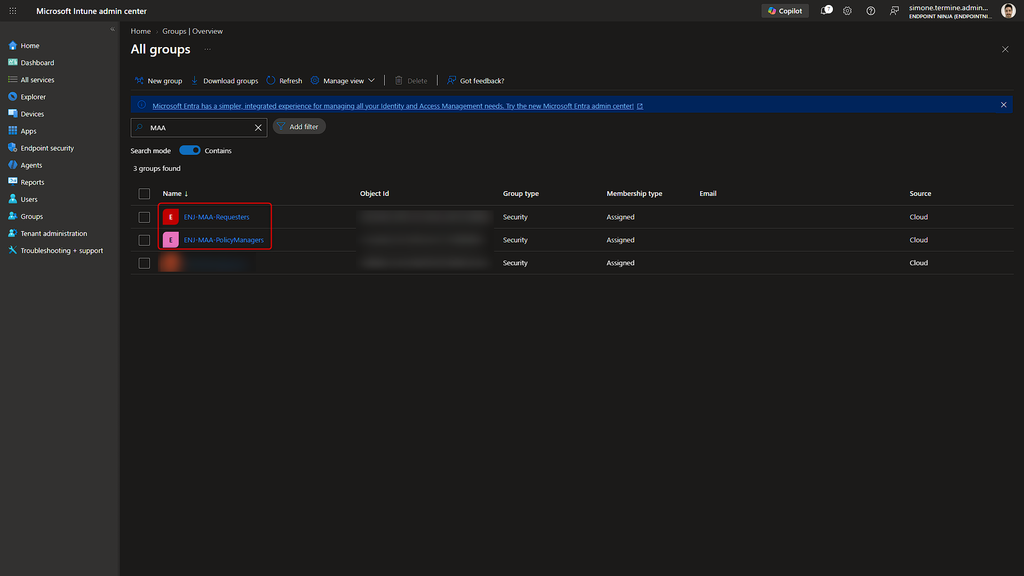Click the All services list icon
The image size is (1024, 576).
click(x=12, y=80)
